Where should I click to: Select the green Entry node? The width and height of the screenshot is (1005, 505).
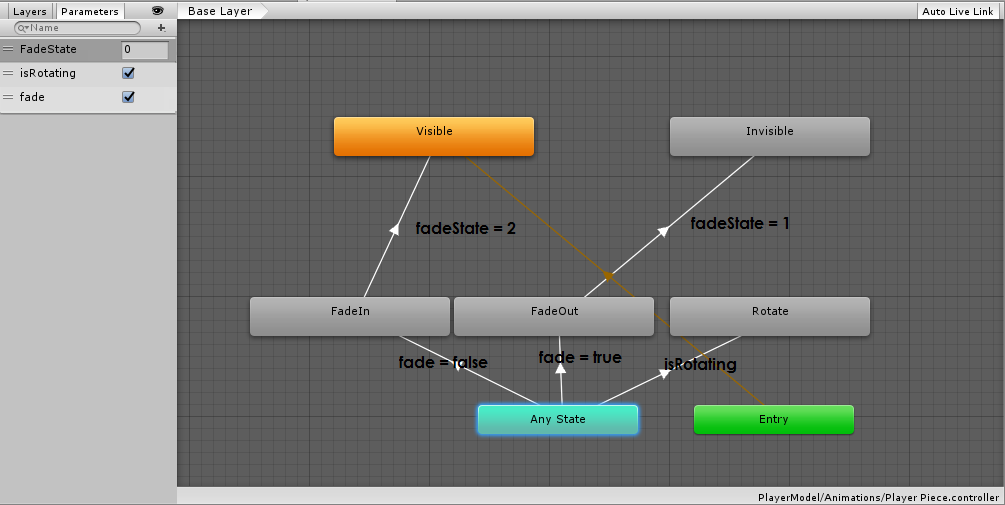click(x=774, y=420)
